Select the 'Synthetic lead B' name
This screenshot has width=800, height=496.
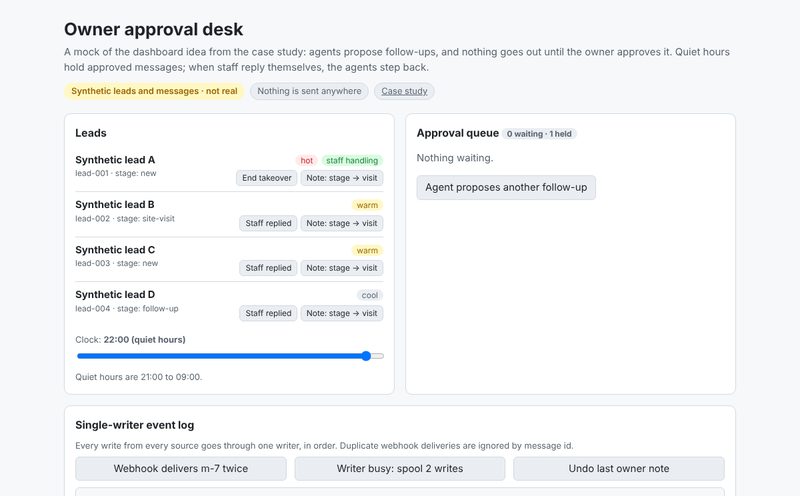115,205
